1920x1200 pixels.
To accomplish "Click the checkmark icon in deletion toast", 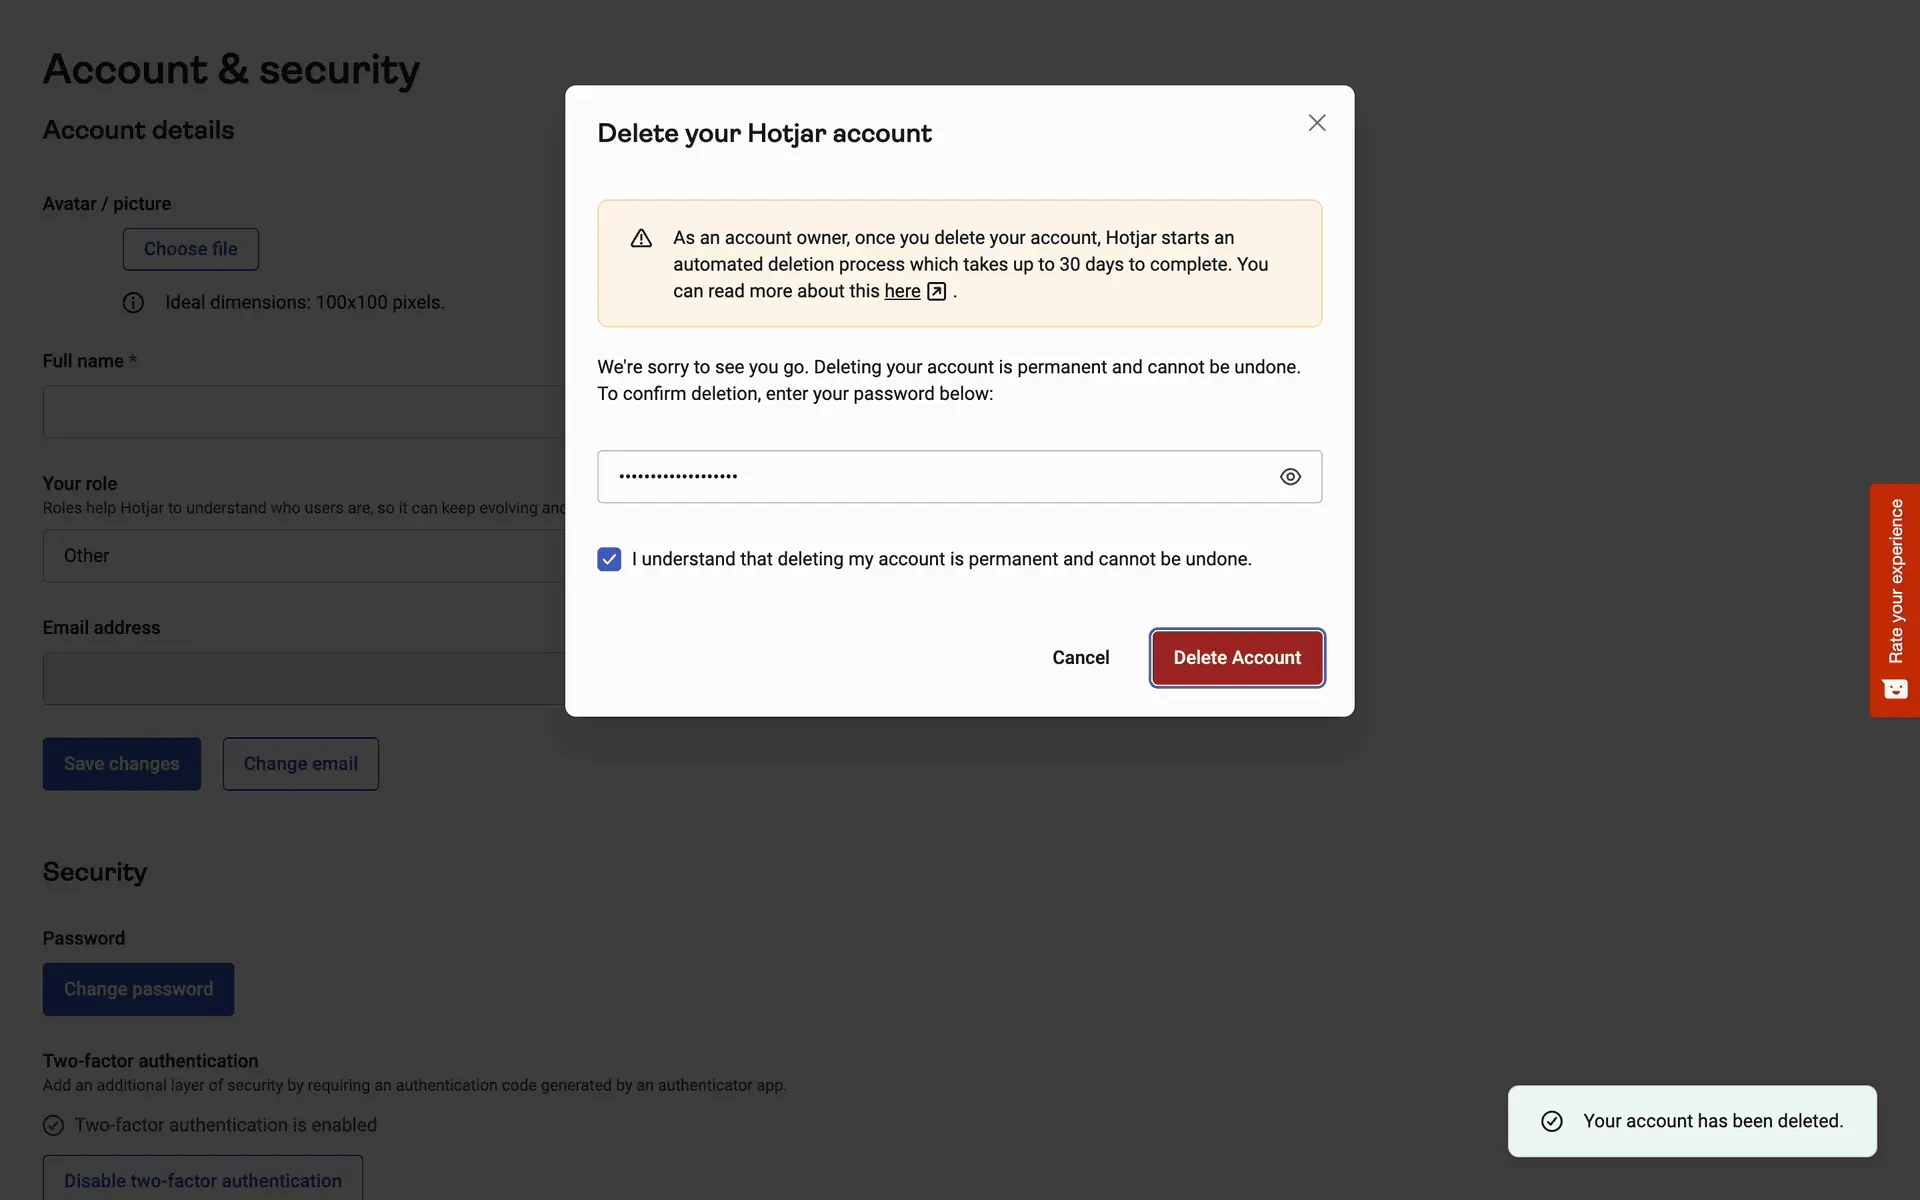I will pyautogui.click(x=1552, y=1121).
